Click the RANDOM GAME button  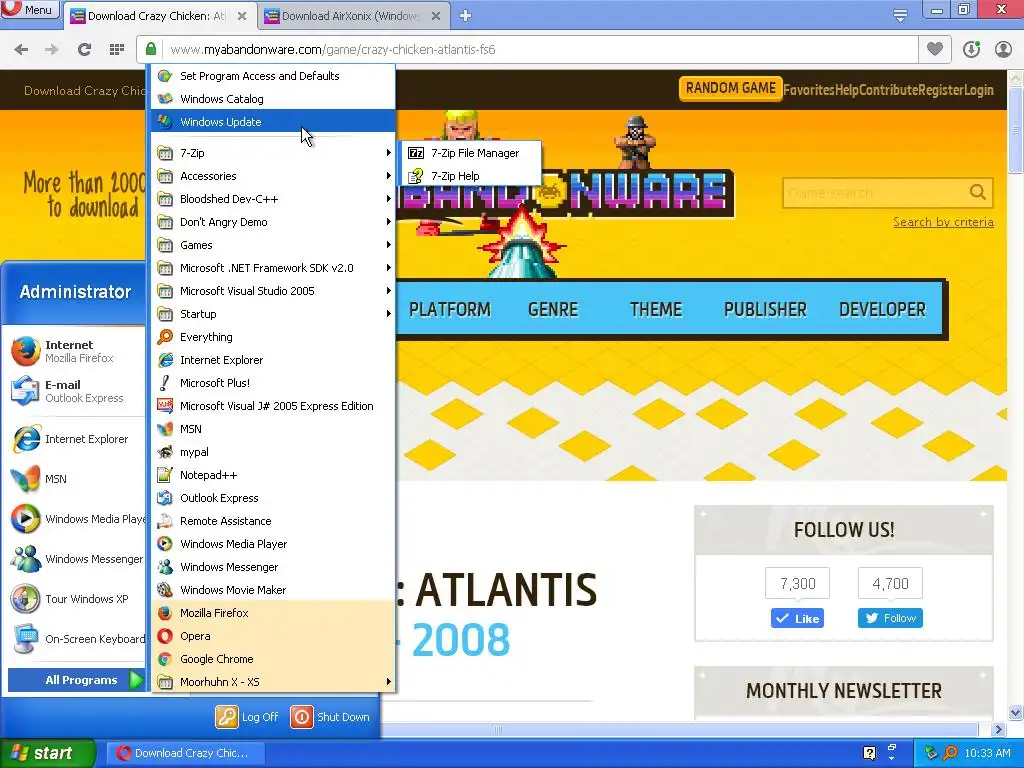[730, 88]
